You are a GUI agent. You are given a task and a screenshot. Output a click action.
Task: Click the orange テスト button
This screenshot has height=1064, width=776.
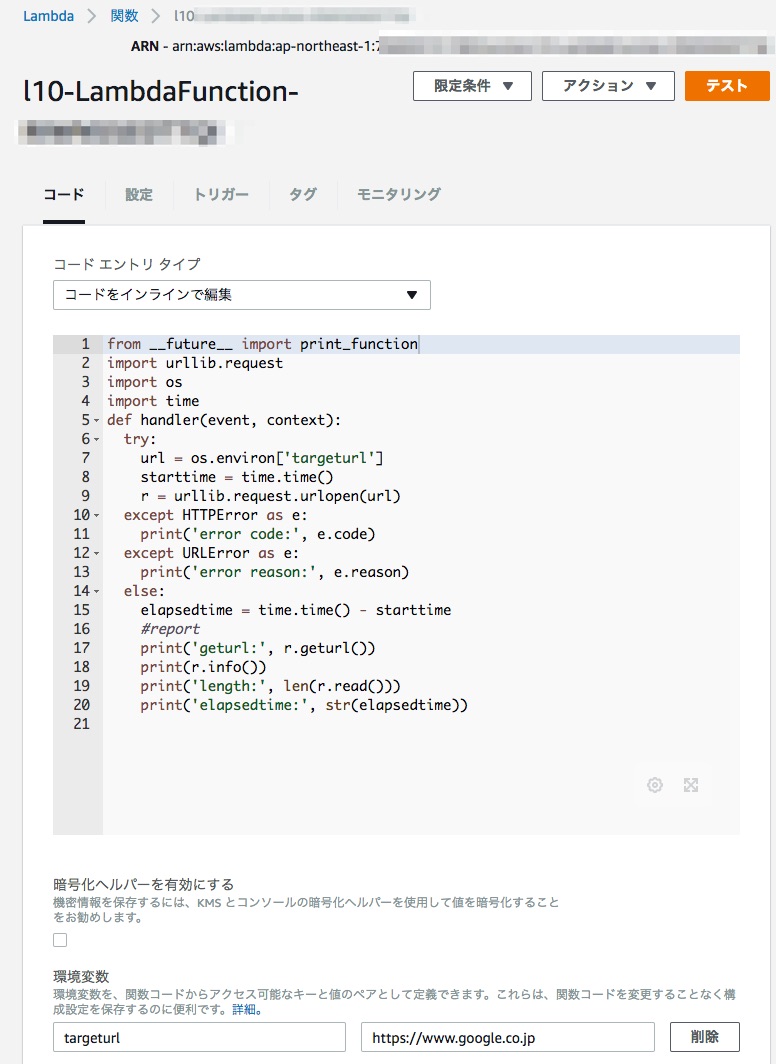coord(727,86)
